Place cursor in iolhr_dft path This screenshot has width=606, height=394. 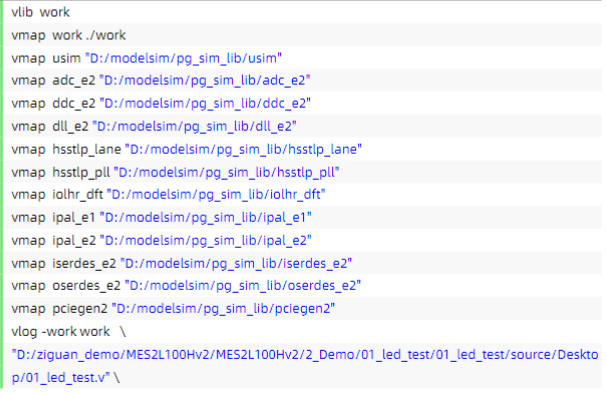(216, 194)
